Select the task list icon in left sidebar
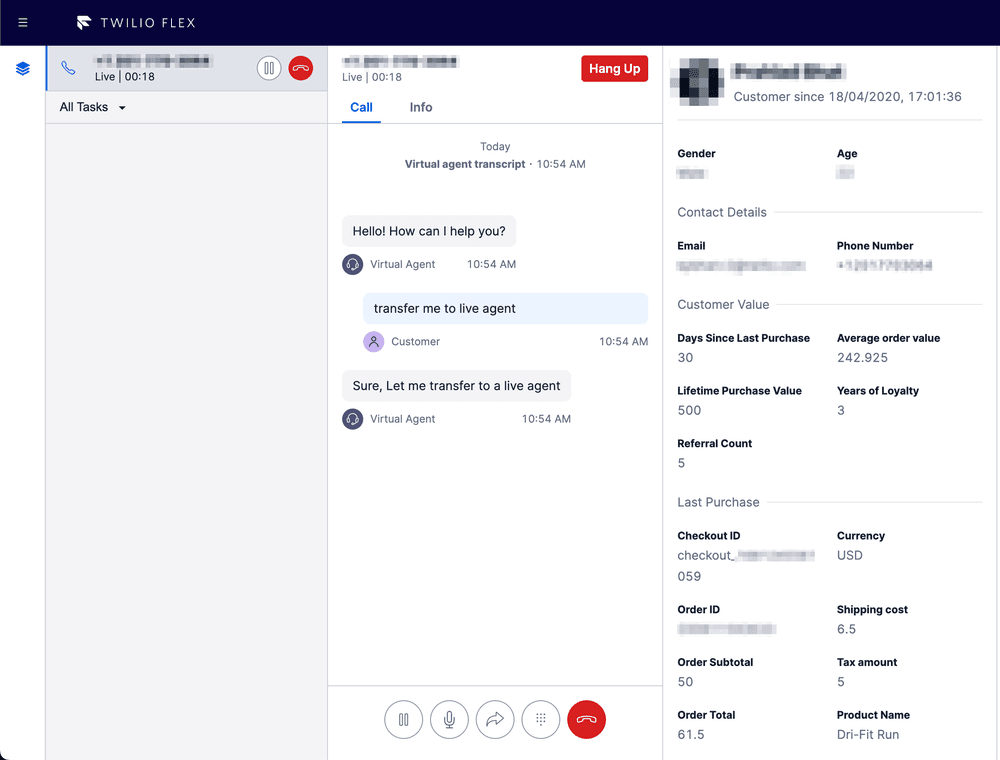This screenshot has width=1000, height=760. click(22, 68)
